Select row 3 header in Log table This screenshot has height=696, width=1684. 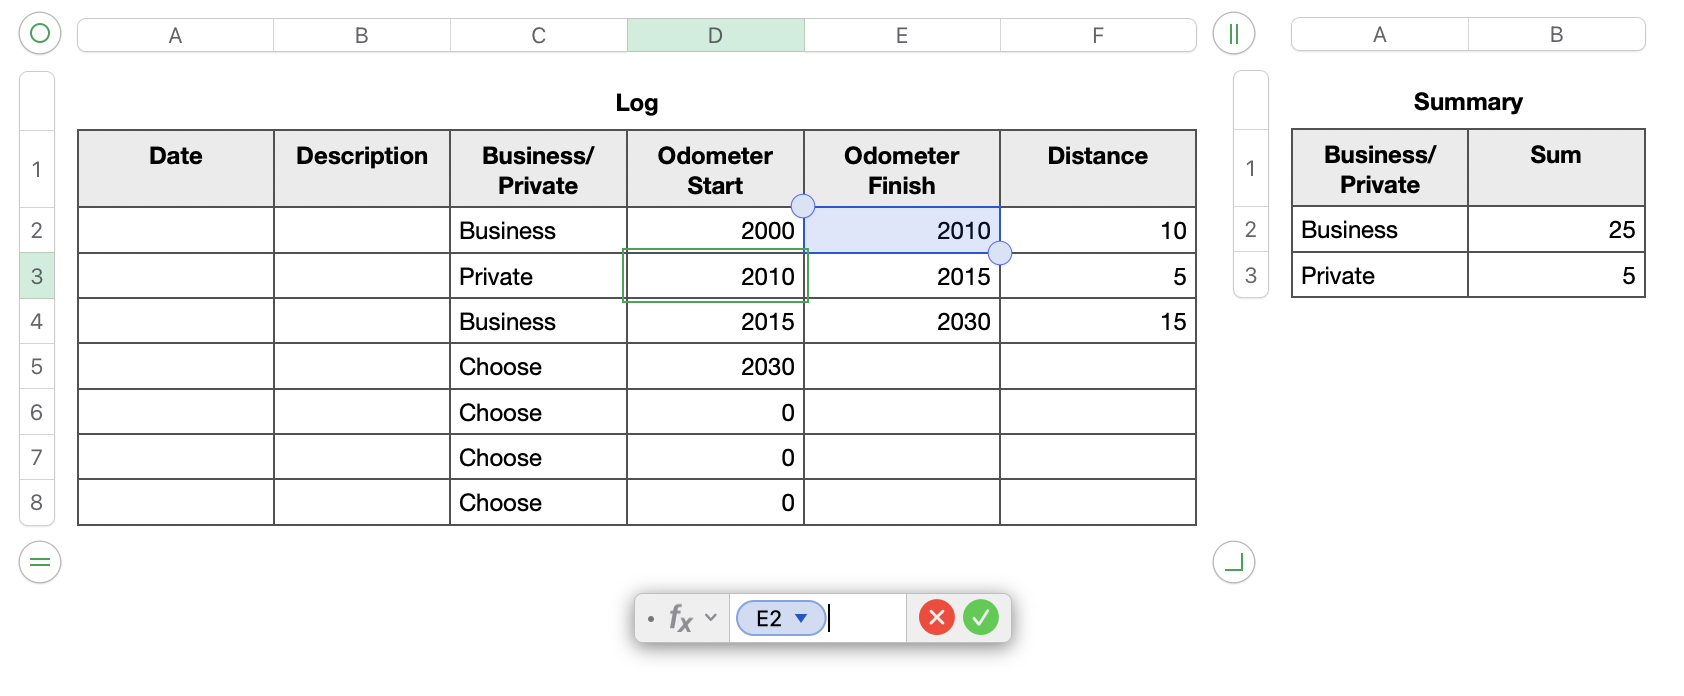coord(37,276)
